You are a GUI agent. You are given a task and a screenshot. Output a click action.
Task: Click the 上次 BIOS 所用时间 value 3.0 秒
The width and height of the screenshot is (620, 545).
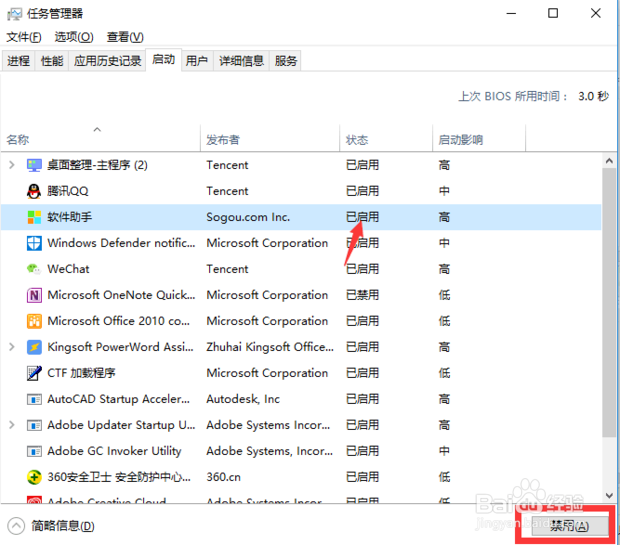click(594, 96)
